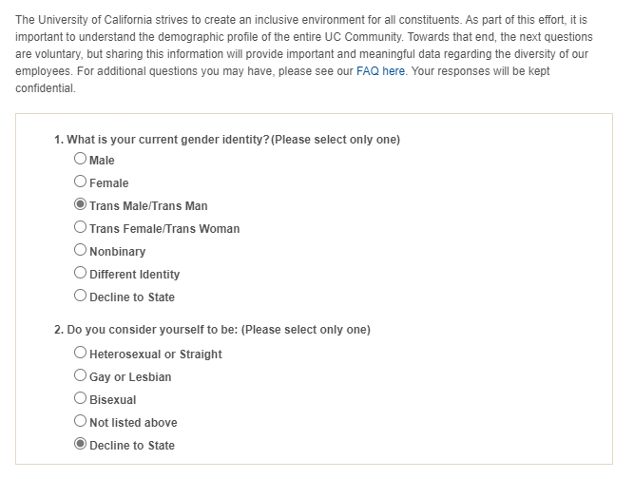
Task: Select the Male radio button
Action: (x=80, y=158)
